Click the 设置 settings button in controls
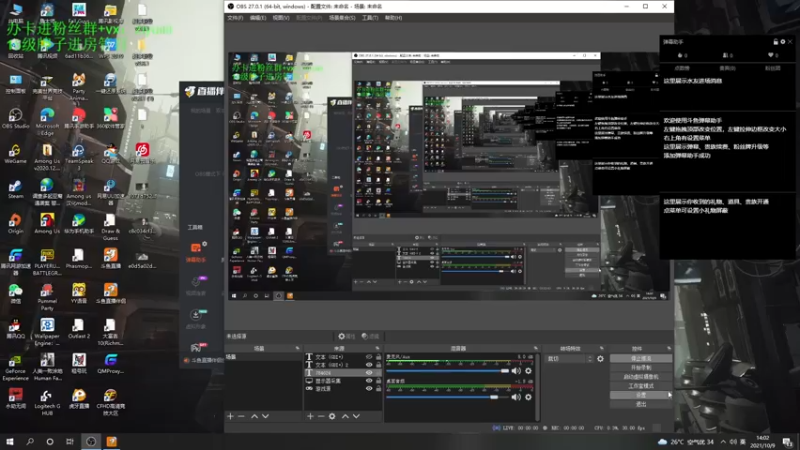This screenshot has width=800, height=450. coord(641,395)
